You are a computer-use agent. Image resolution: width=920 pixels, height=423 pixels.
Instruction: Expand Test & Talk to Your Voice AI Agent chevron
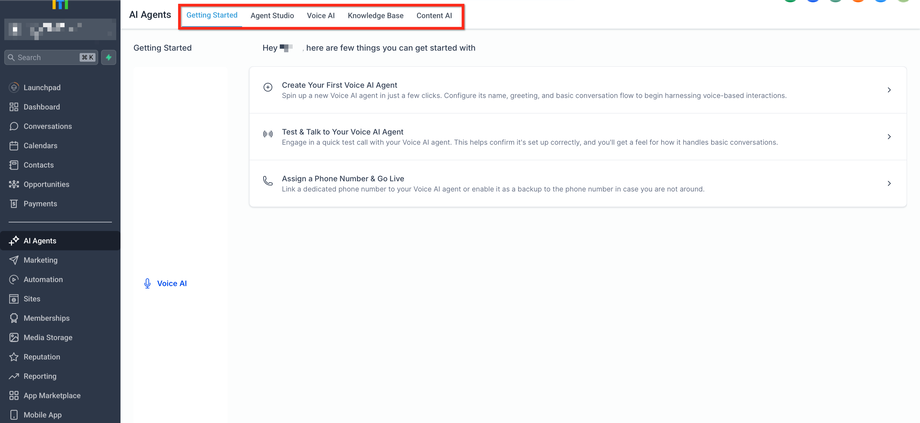tap(889, 137)
